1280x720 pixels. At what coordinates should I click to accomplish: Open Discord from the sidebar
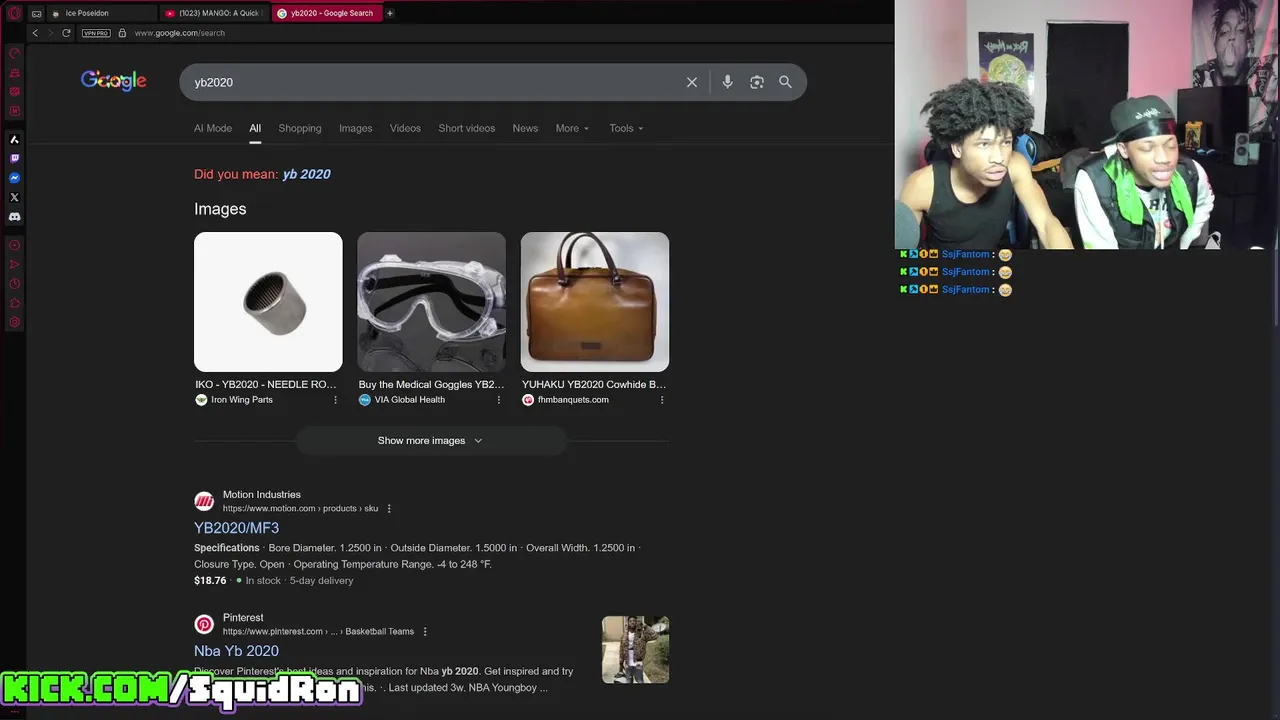[x=14, y=217]
